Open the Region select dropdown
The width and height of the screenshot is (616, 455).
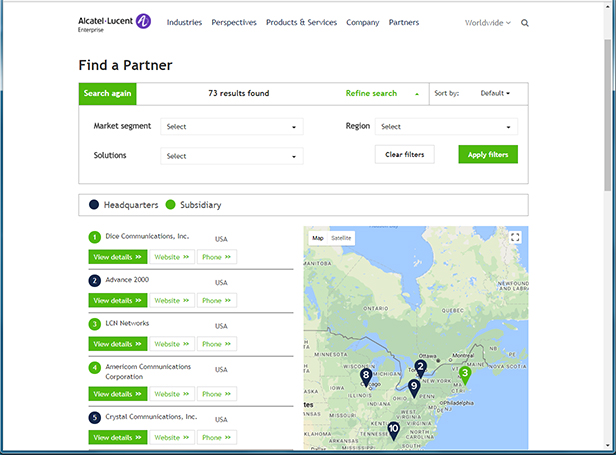[447, 127]
